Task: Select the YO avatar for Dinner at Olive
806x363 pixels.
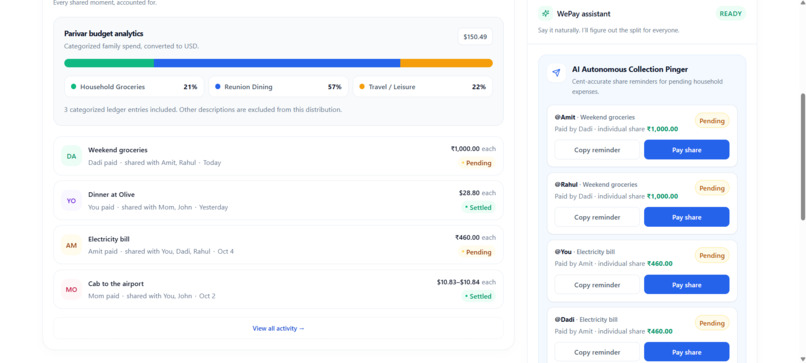Action: point(71,201)
